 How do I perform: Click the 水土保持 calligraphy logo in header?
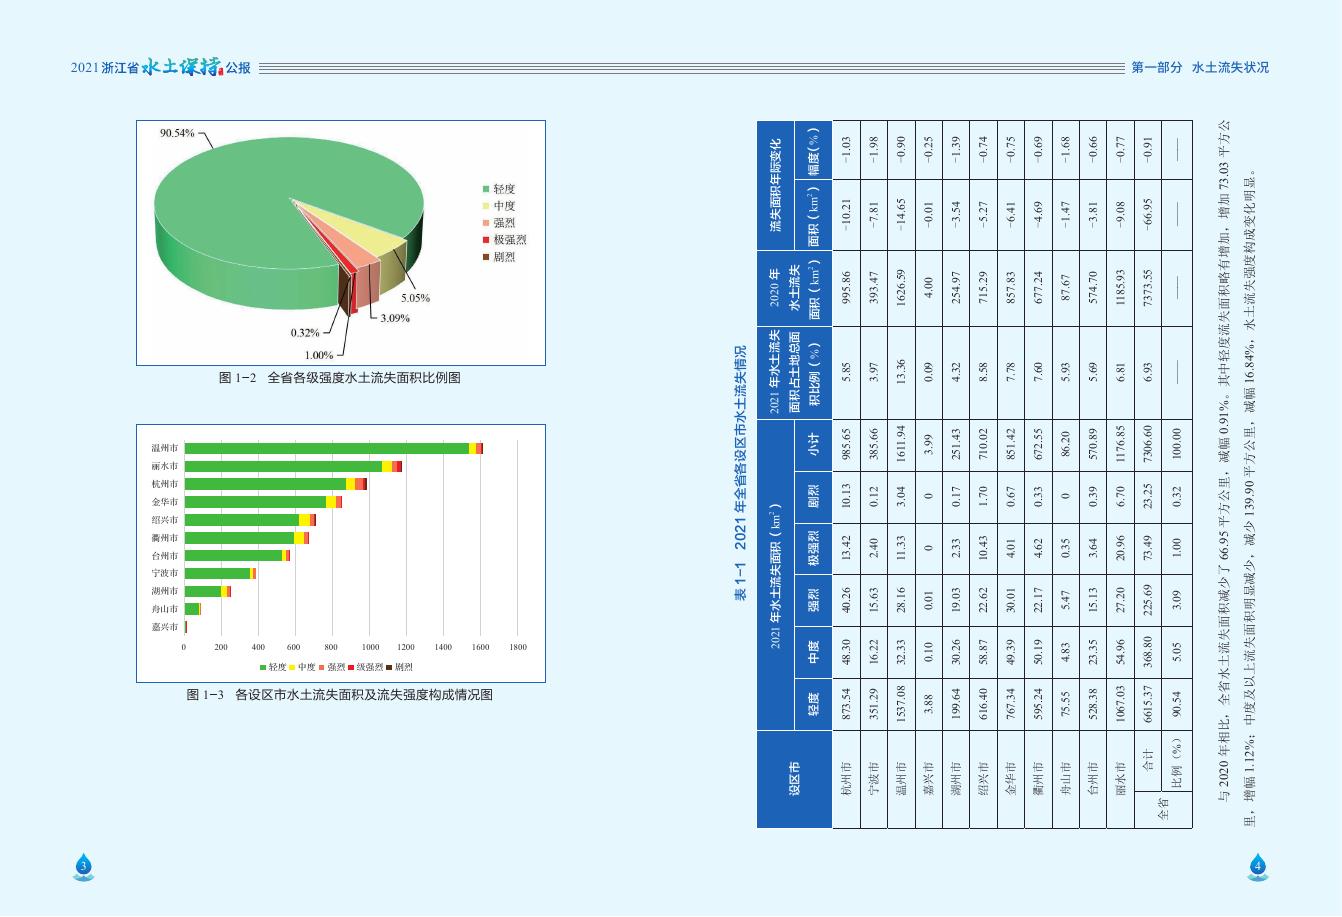[180, 67]
